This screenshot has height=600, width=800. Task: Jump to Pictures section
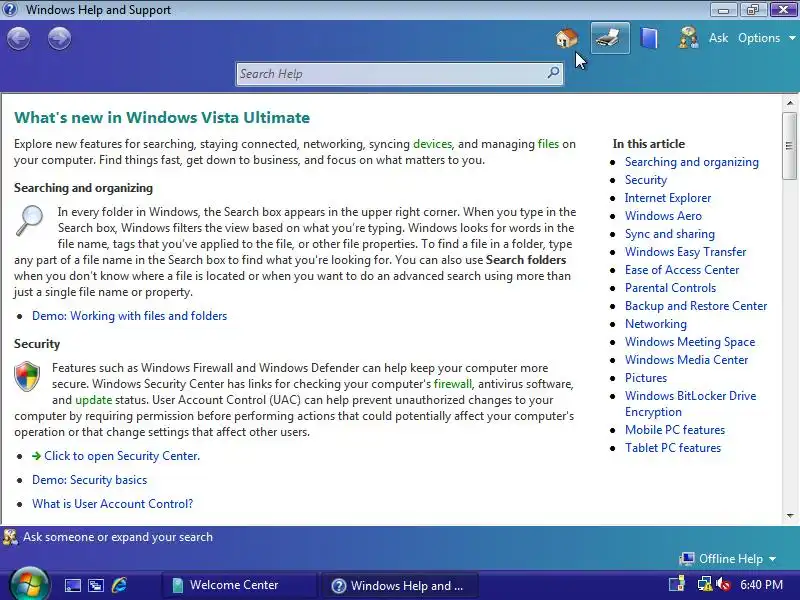coord(646,378)
